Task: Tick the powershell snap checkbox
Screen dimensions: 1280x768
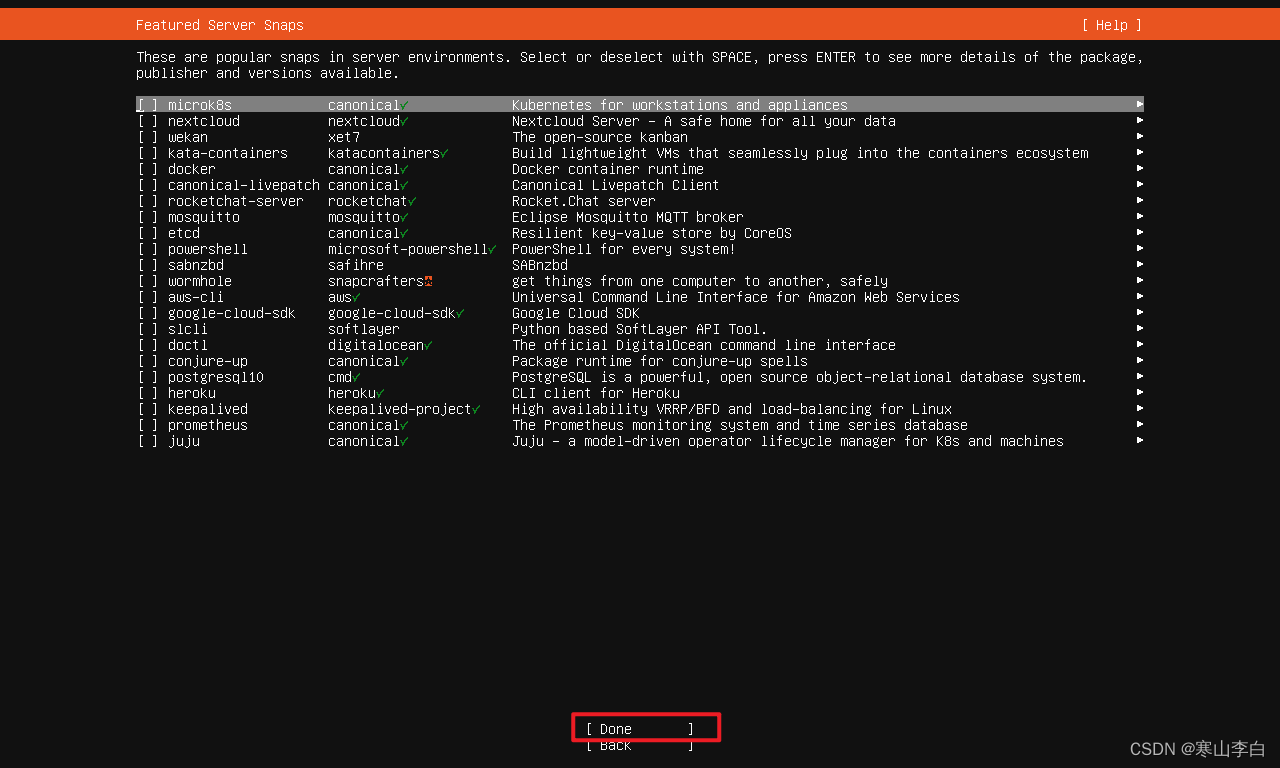Action: [148, 249]
